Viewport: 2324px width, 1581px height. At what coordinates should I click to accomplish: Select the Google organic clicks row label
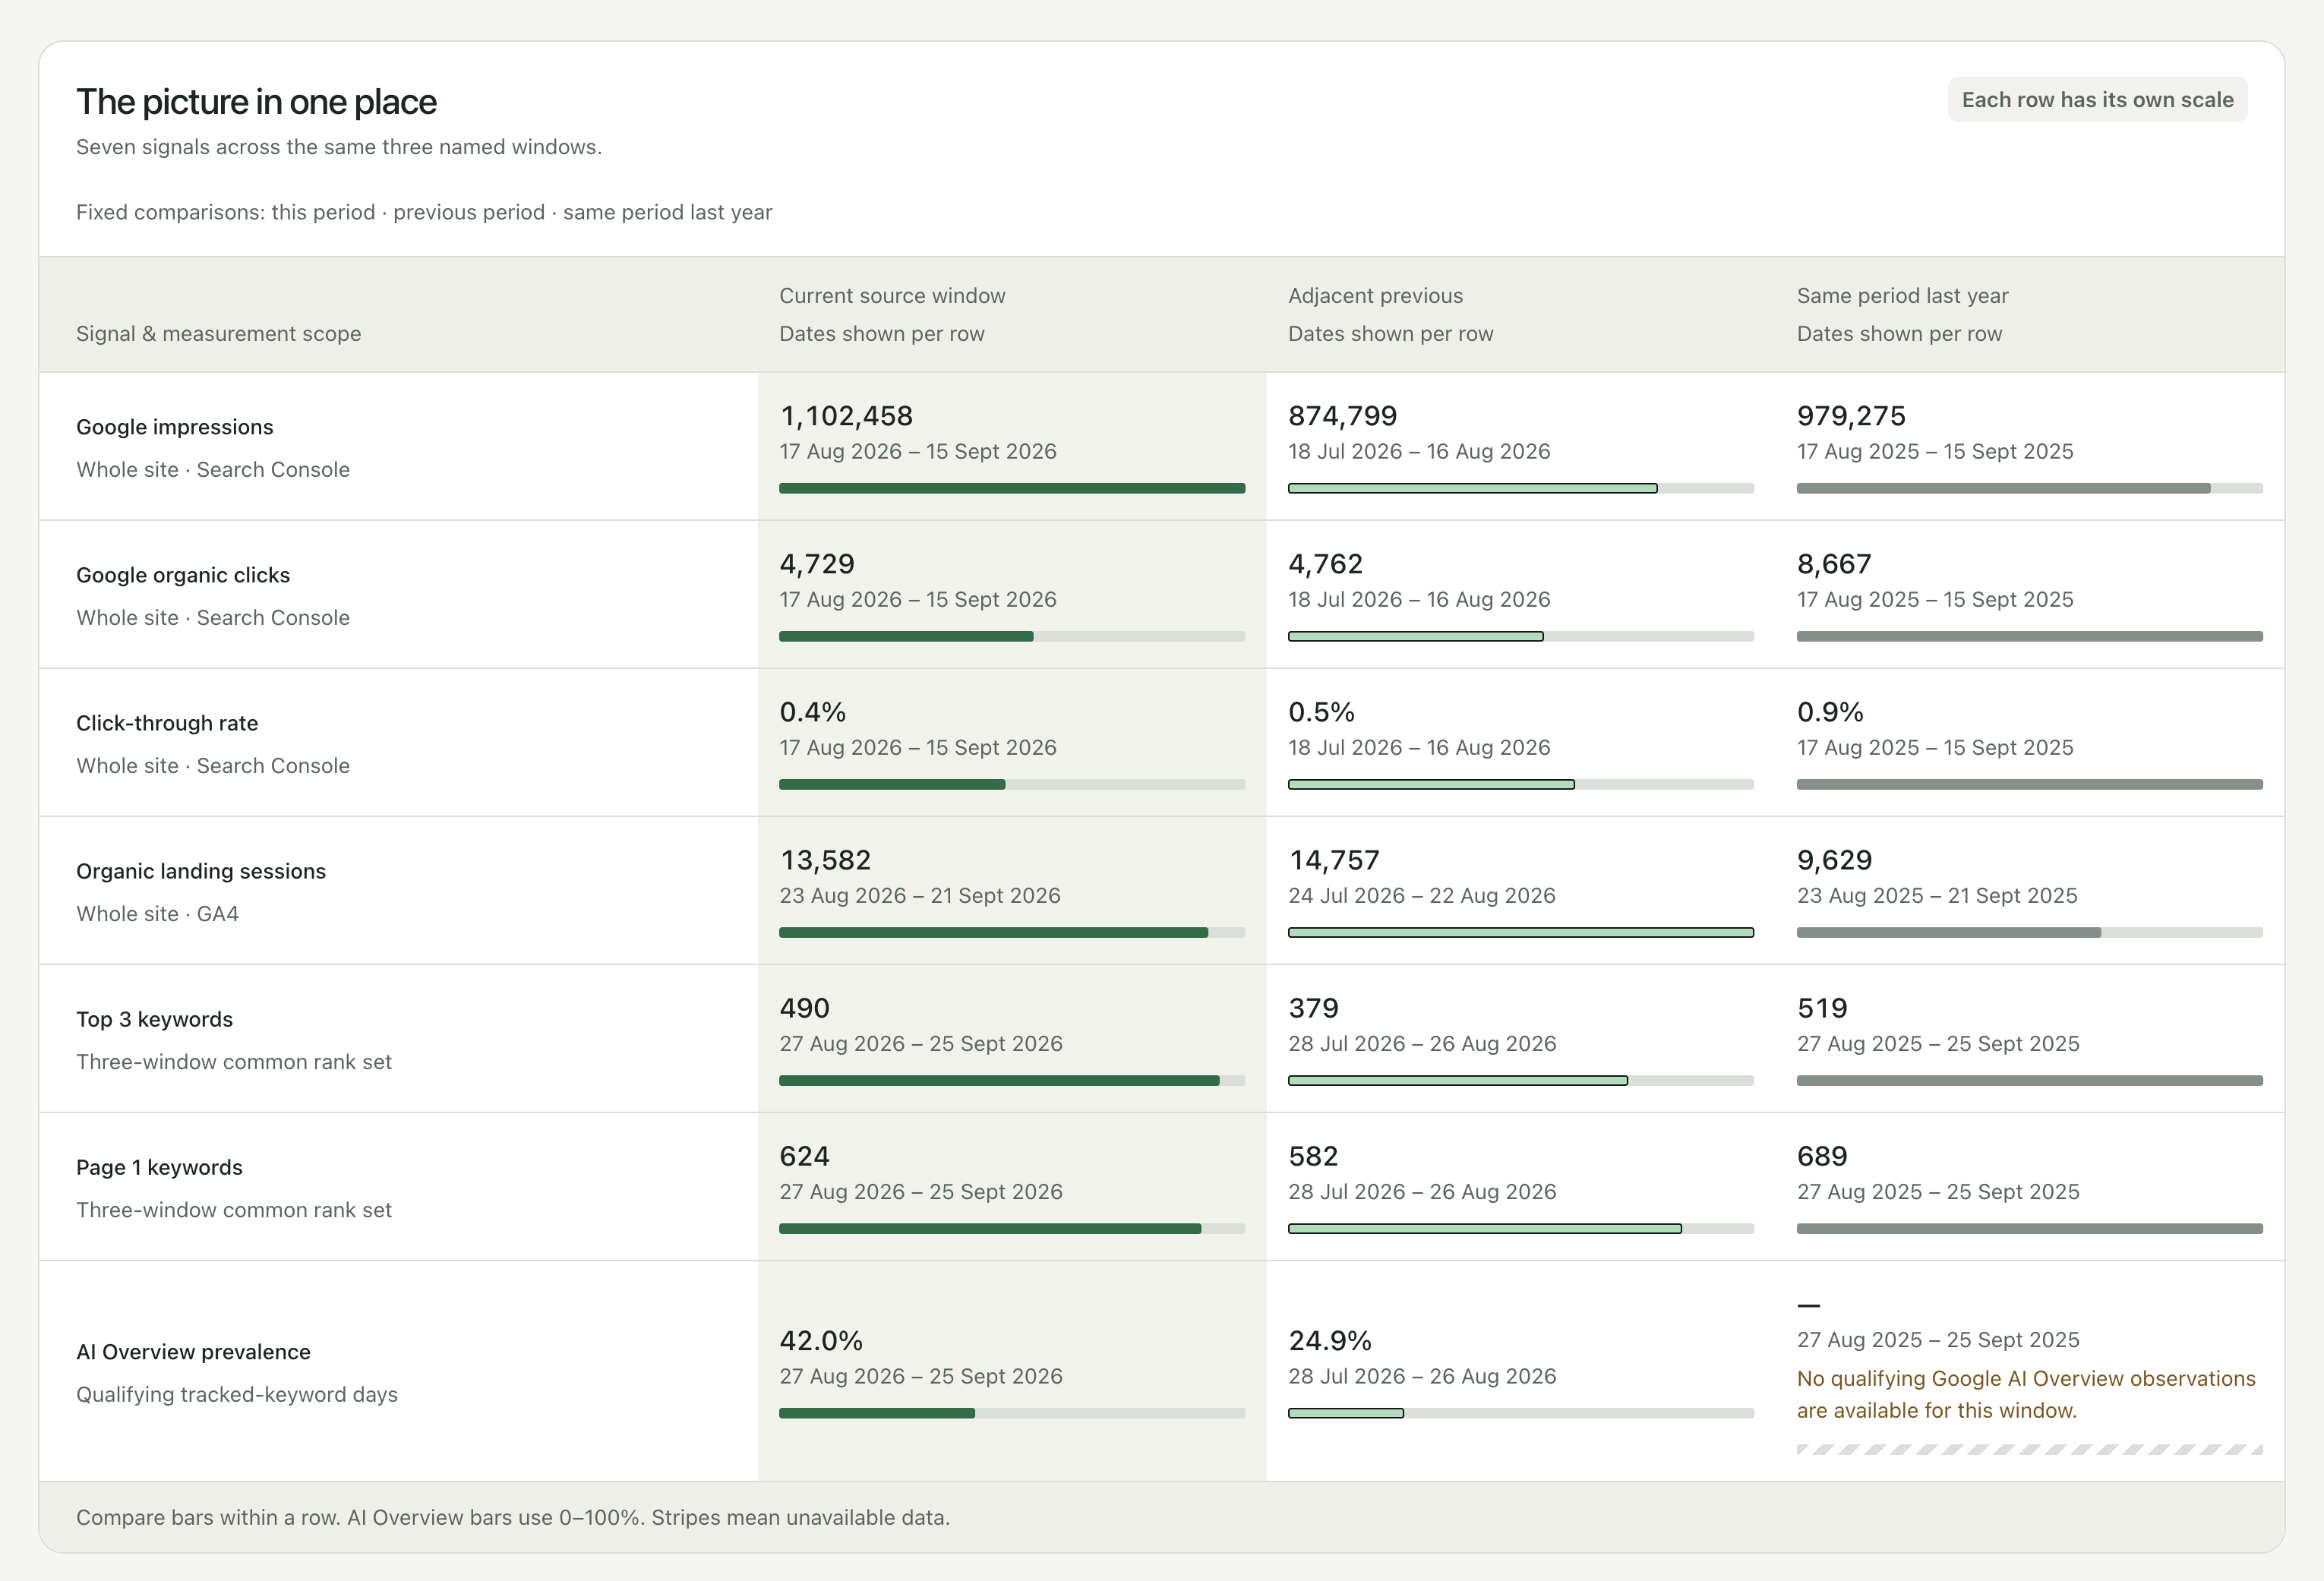[183, 575]
